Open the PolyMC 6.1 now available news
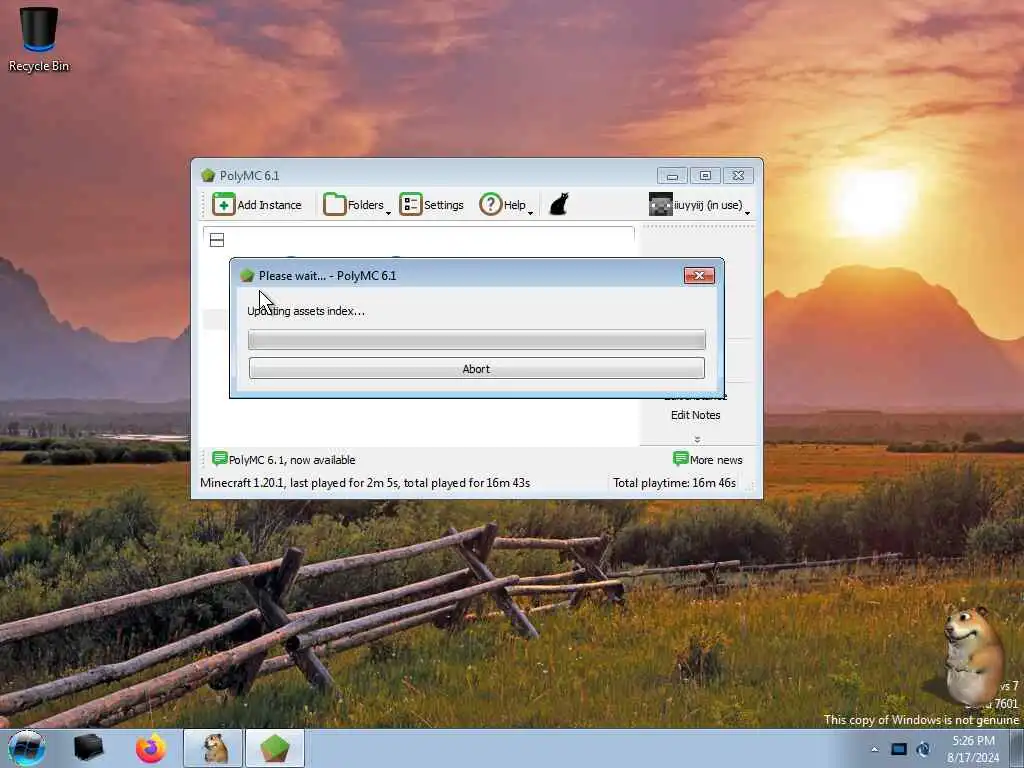Screen dimensions: 1024x768 [284, 460]
